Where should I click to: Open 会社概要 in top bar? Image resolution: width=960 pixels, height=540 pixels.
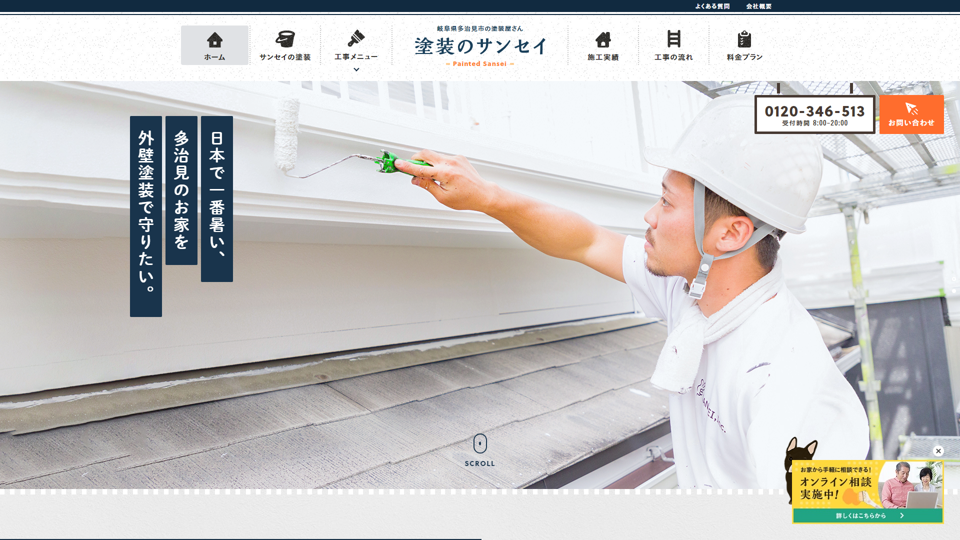tap(759, 6)
